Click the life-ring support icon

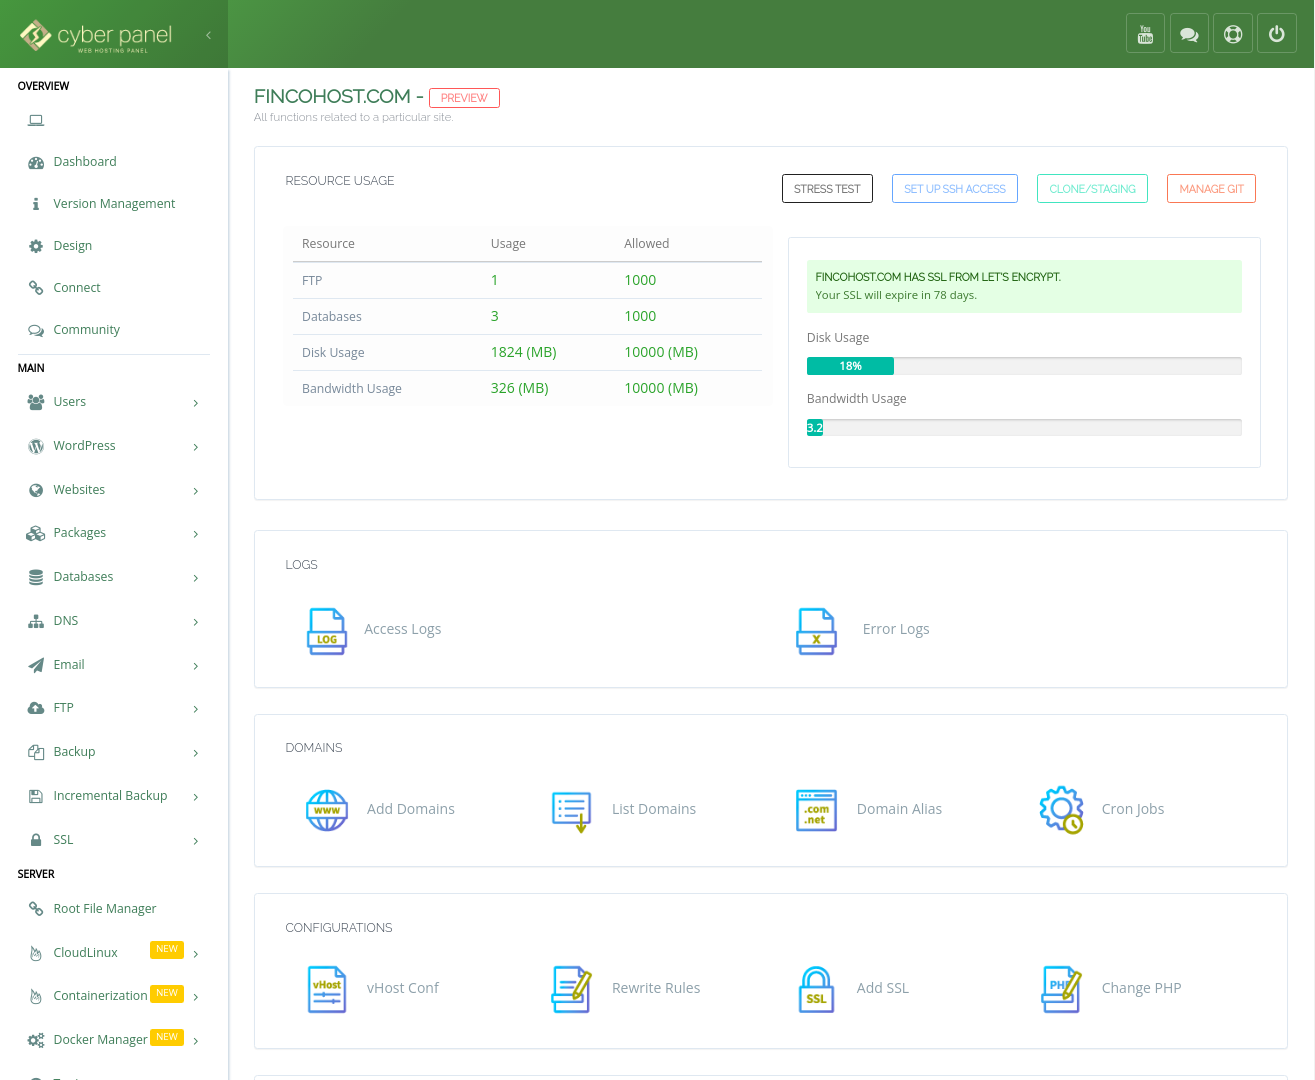(1233, 34)
